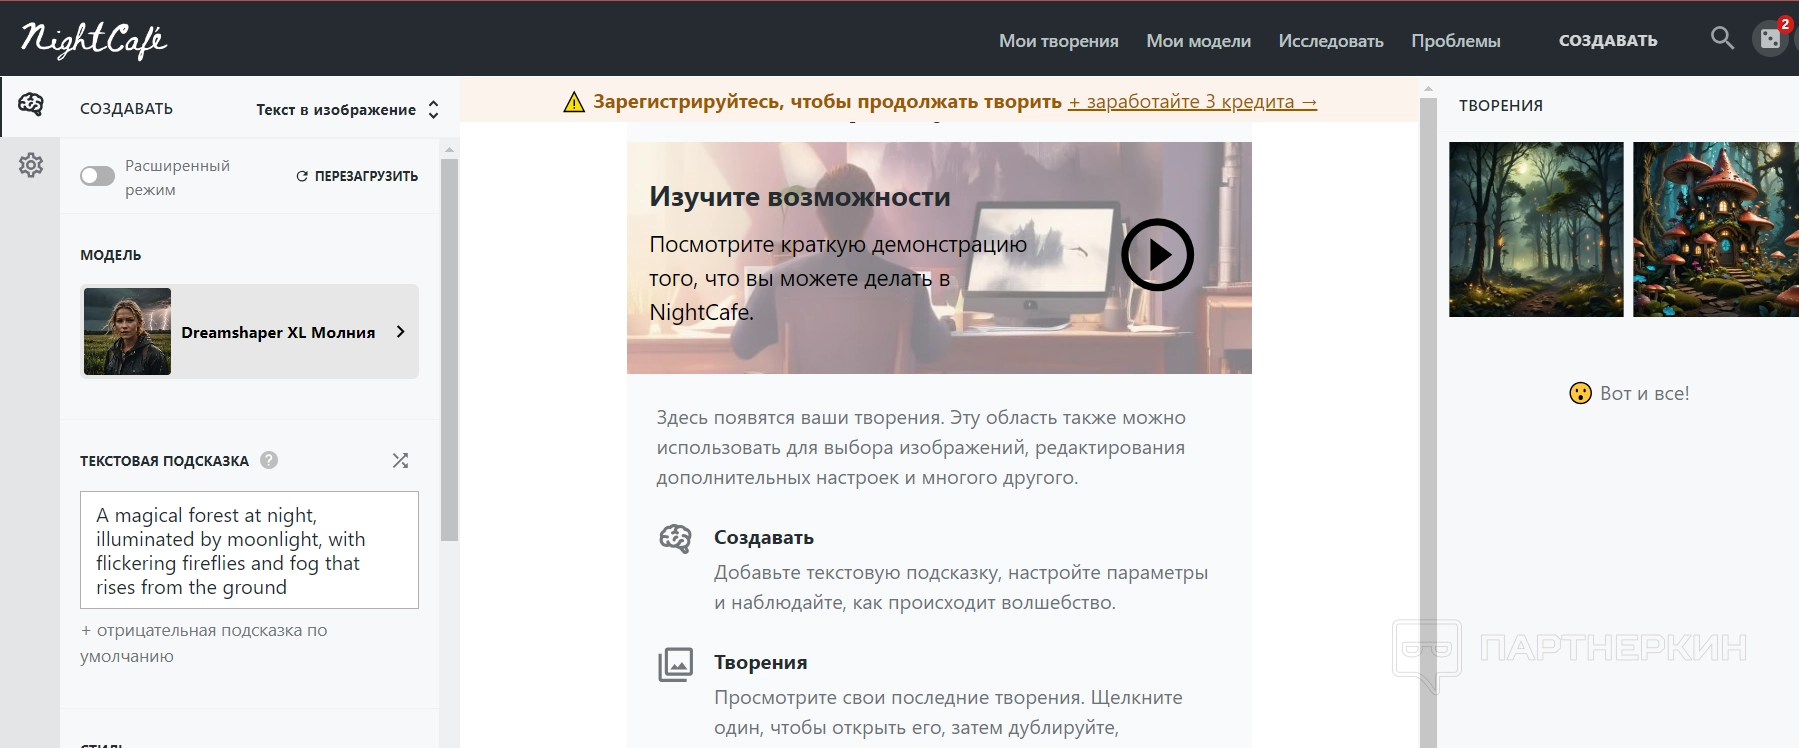Image resolution: width=1799 pixels, height=748 pixels.
Task: Open the Текст в изображение mode dropdown
Action: [x=347, y=110]
